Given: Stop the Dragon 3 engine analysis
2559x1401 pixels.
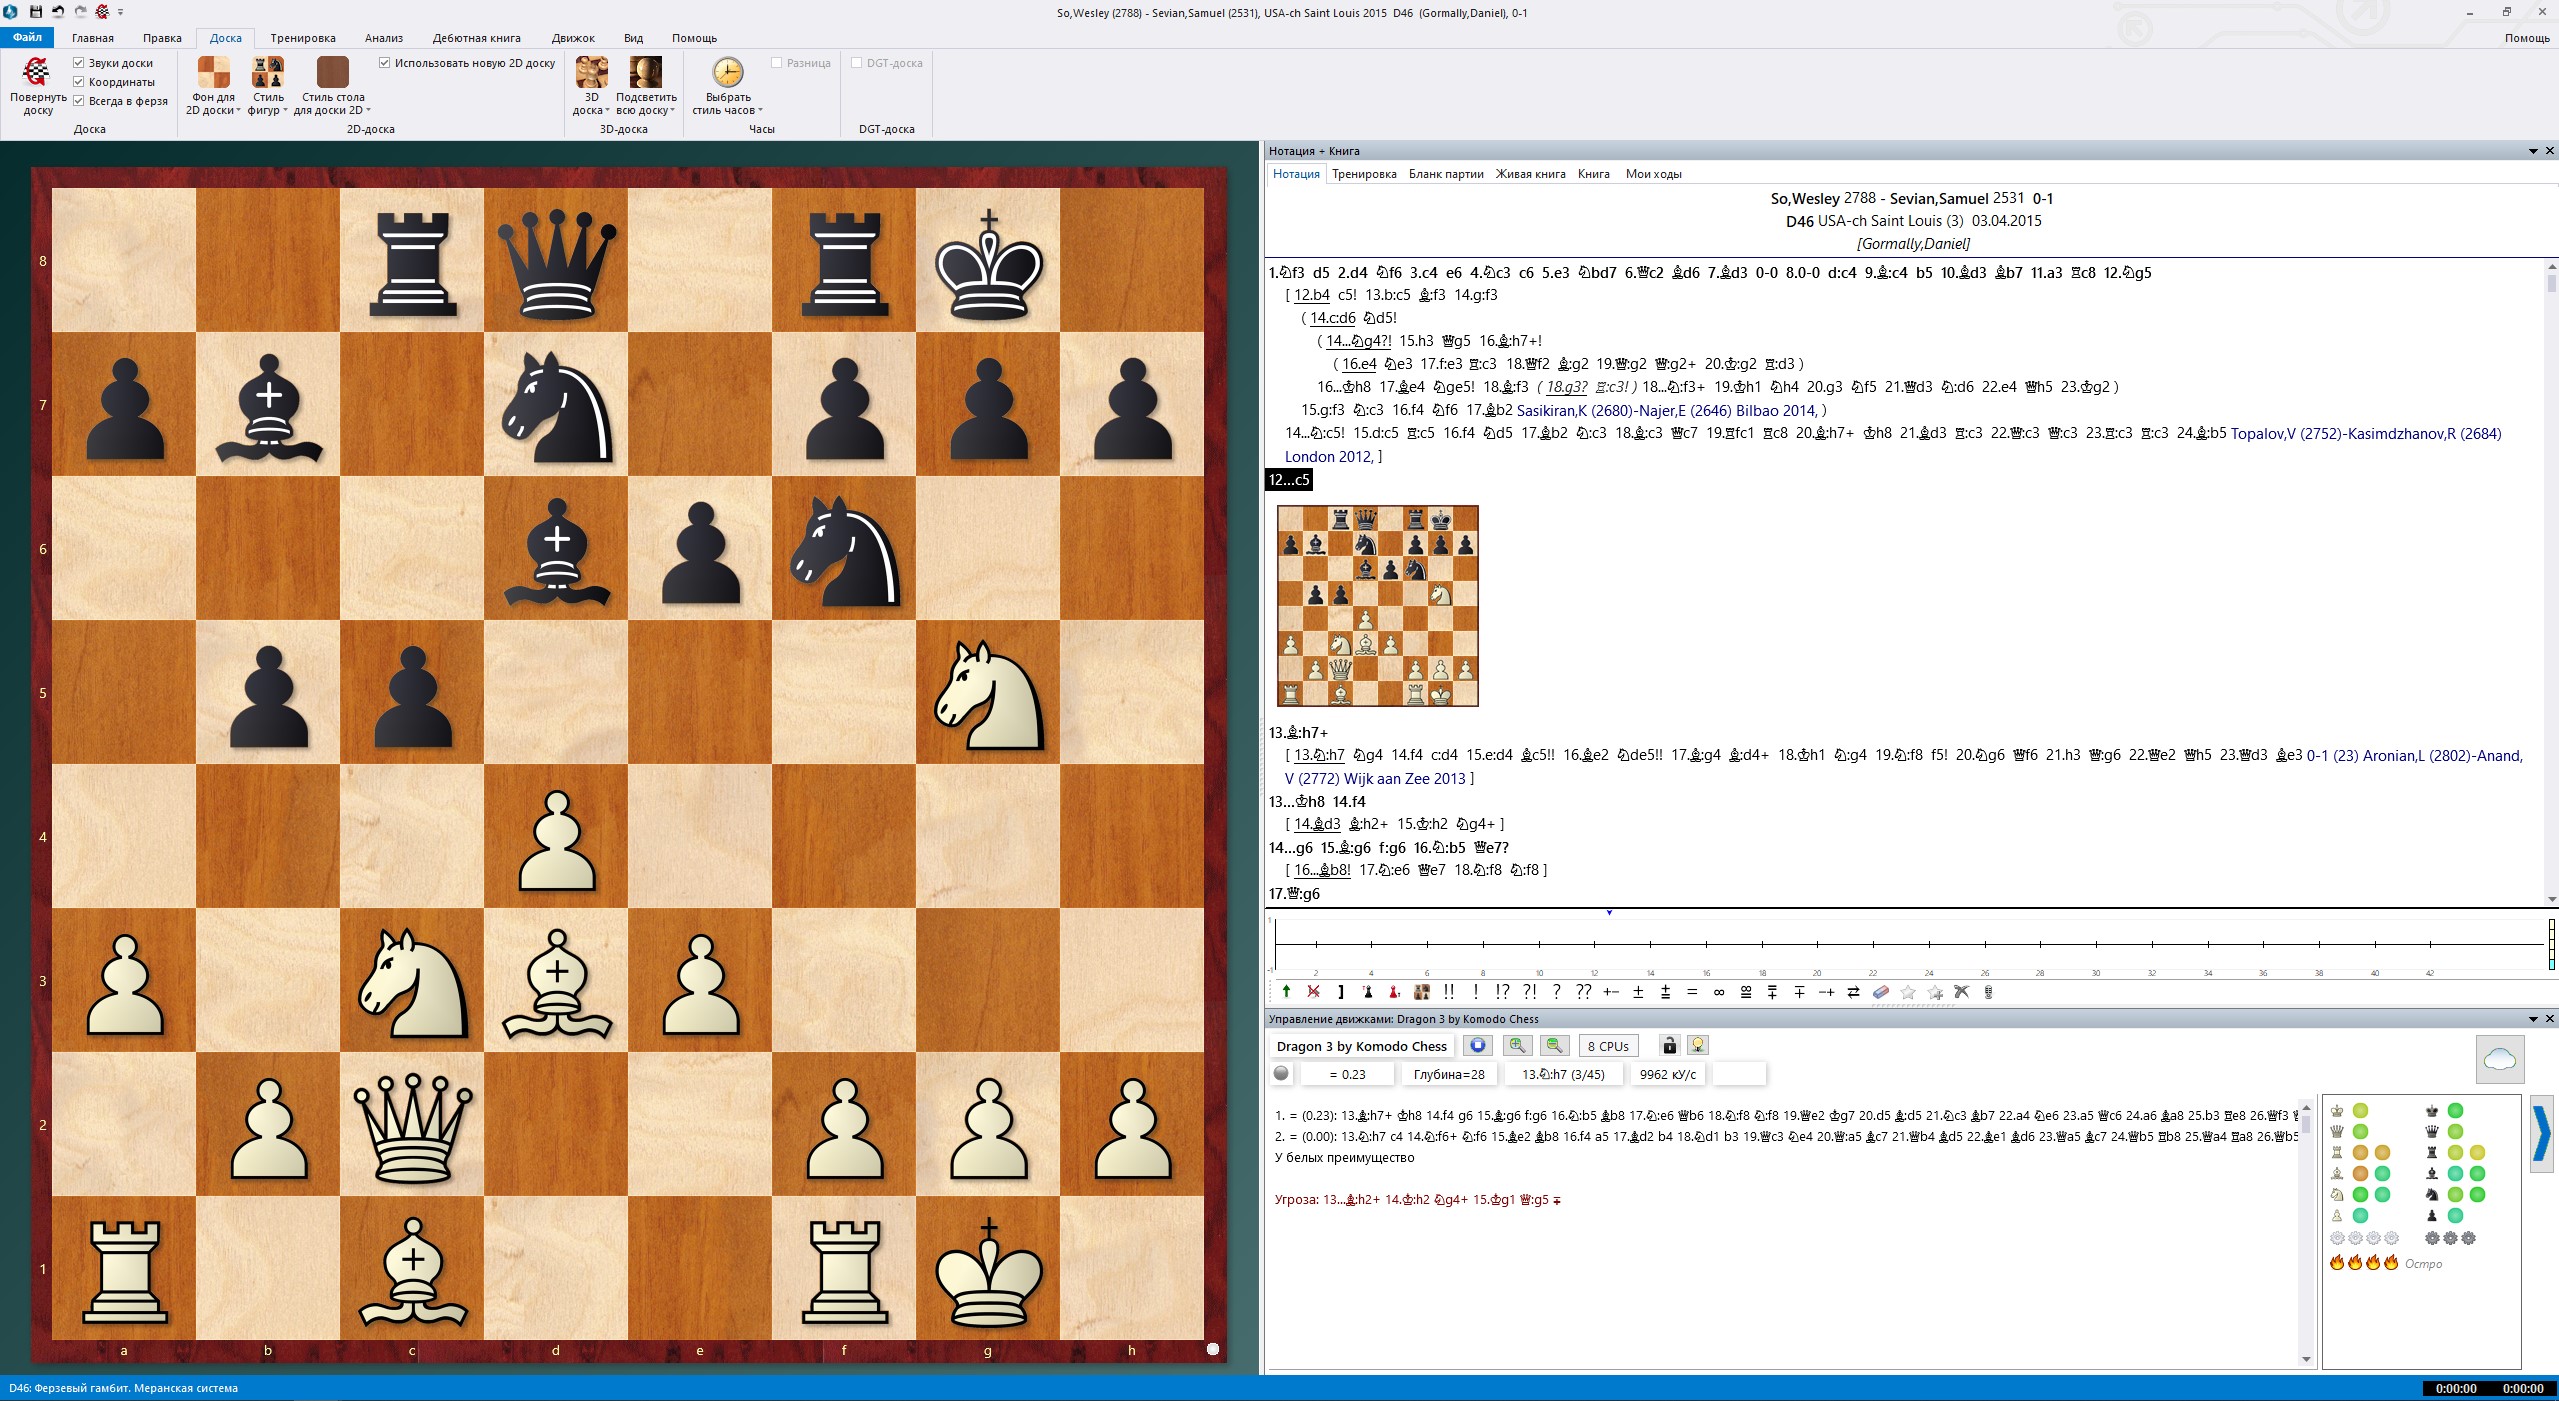Looking at the screenshot, I should 1477,1045.
